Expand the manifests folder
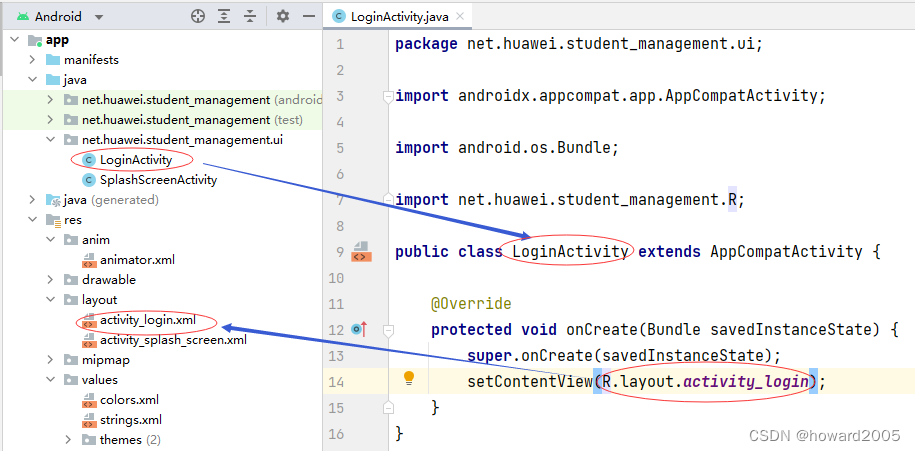 [33, 60]
